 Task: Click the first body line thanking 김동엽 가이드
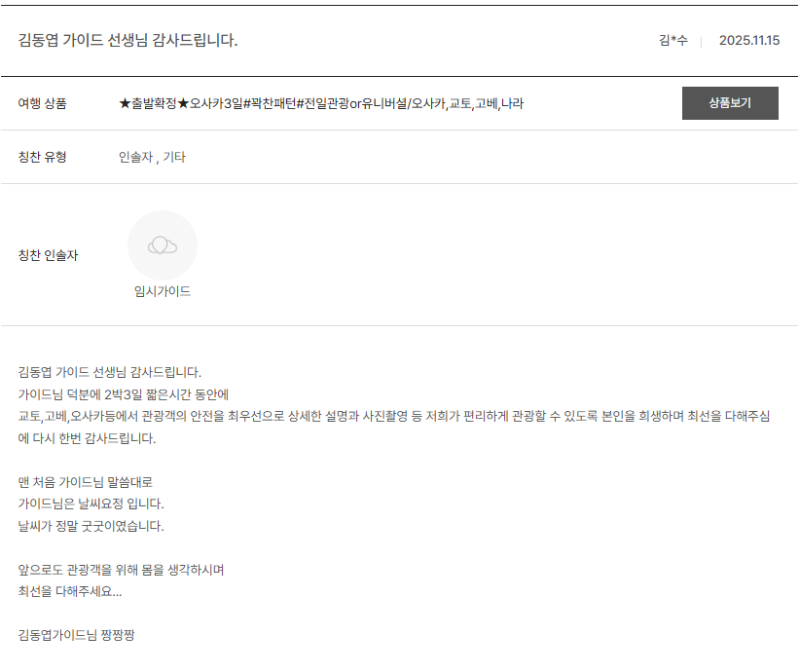click(x=110, y=372)
